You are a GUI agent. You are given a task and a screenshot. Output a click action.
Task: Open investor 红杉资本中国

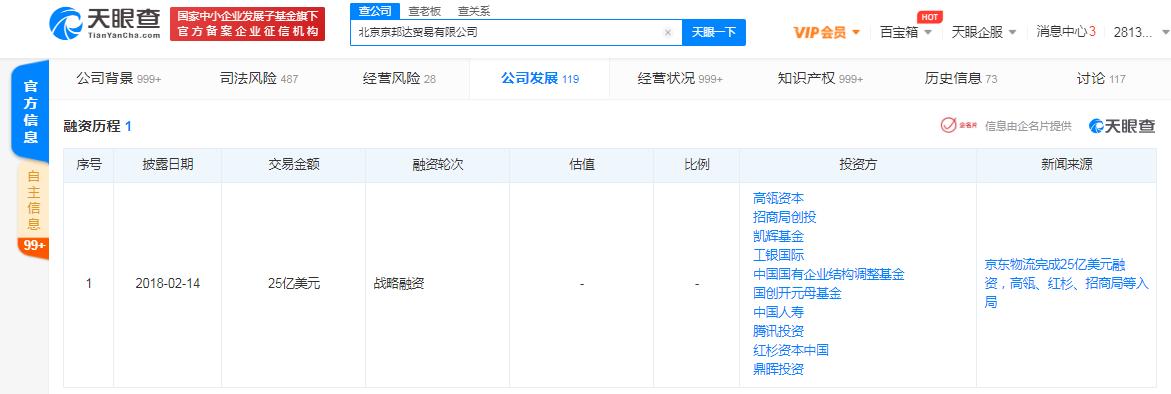coord(792,350)
